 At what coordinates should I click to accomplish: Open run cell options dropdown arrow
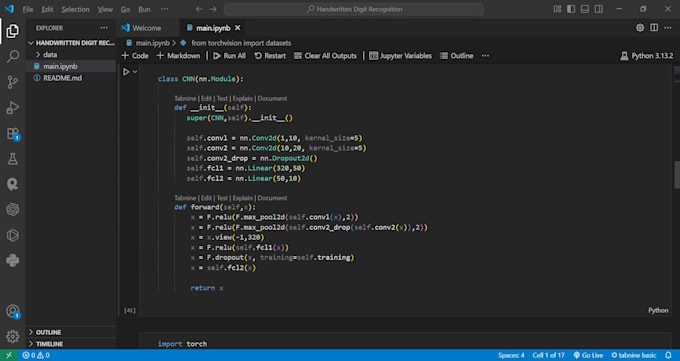(x=135, y=72)
